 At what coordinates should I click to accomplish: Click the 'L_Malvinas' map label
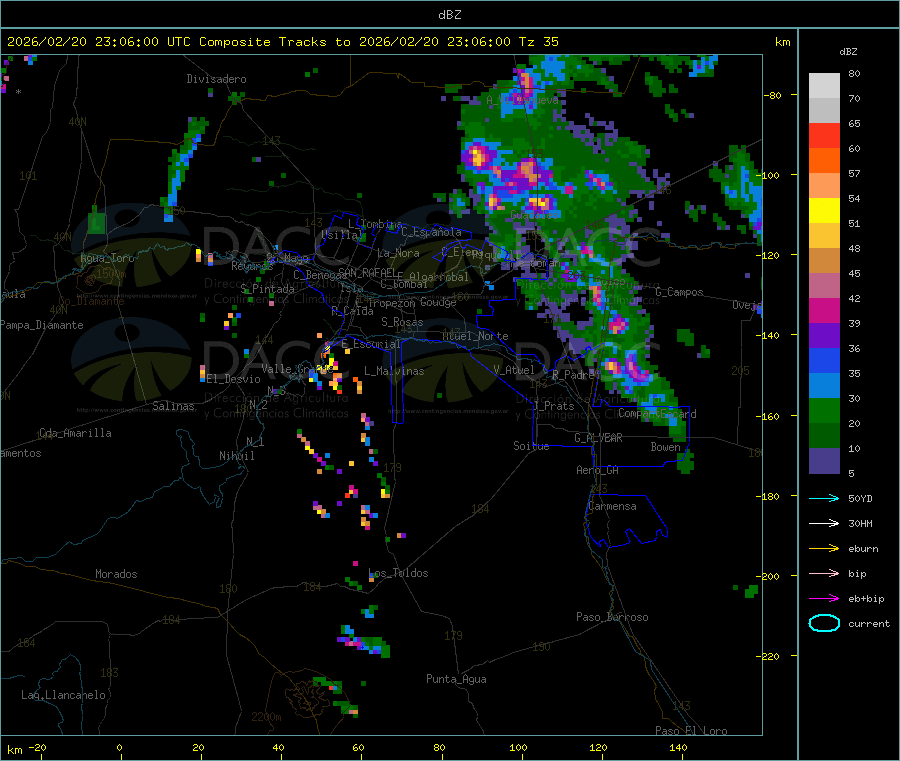(x=394, y=371)
